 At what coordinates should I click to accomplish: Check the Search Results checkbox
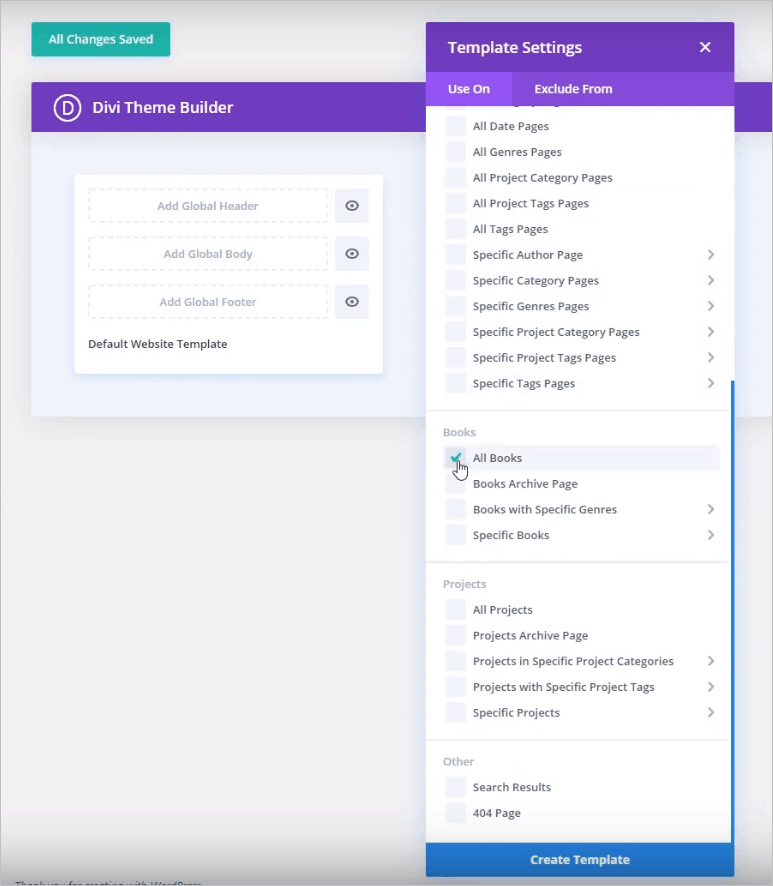(455, 787)
